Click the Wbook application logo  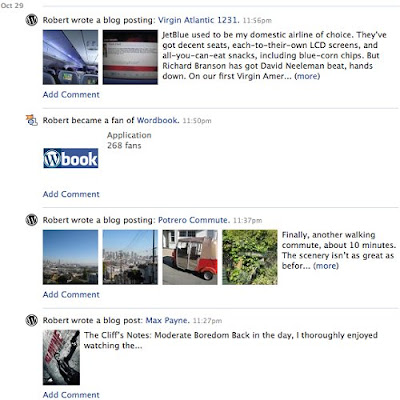click(71, 158)
